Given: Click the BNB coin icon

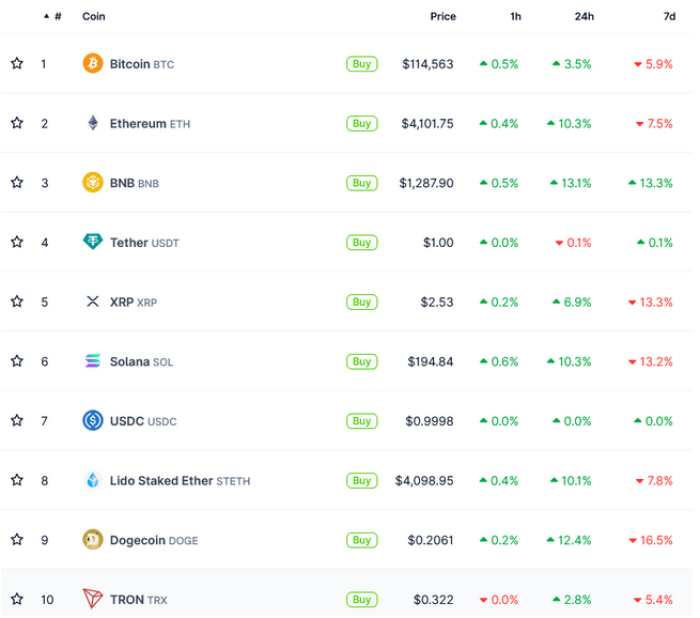Looking at the screenshot, I should pyautogui.click(x=92, y=183).
